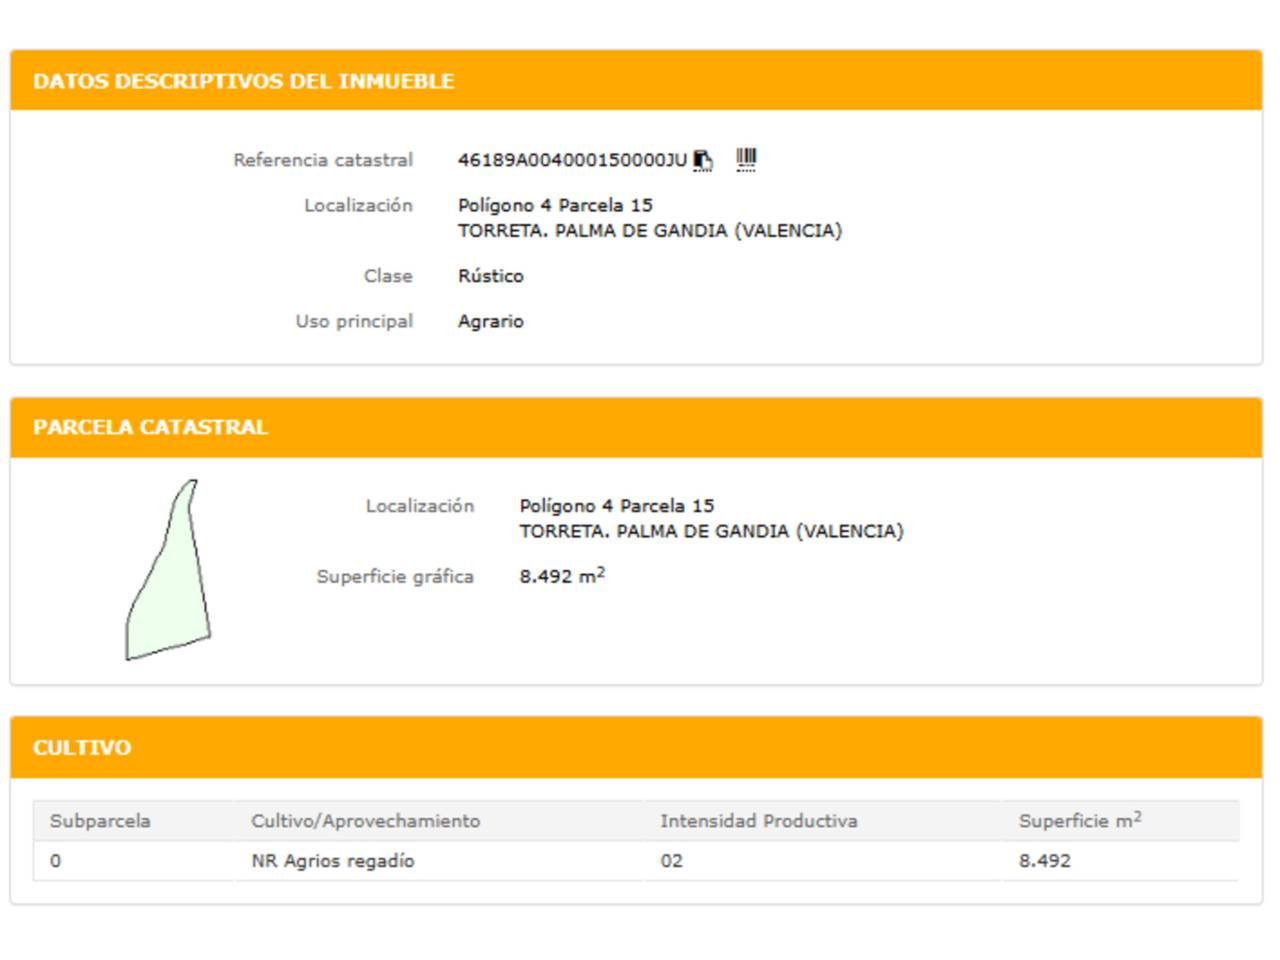Screen dimensions: 1280x960
Task: Click the barcode icon beside the reference
Action: (746, 160)
